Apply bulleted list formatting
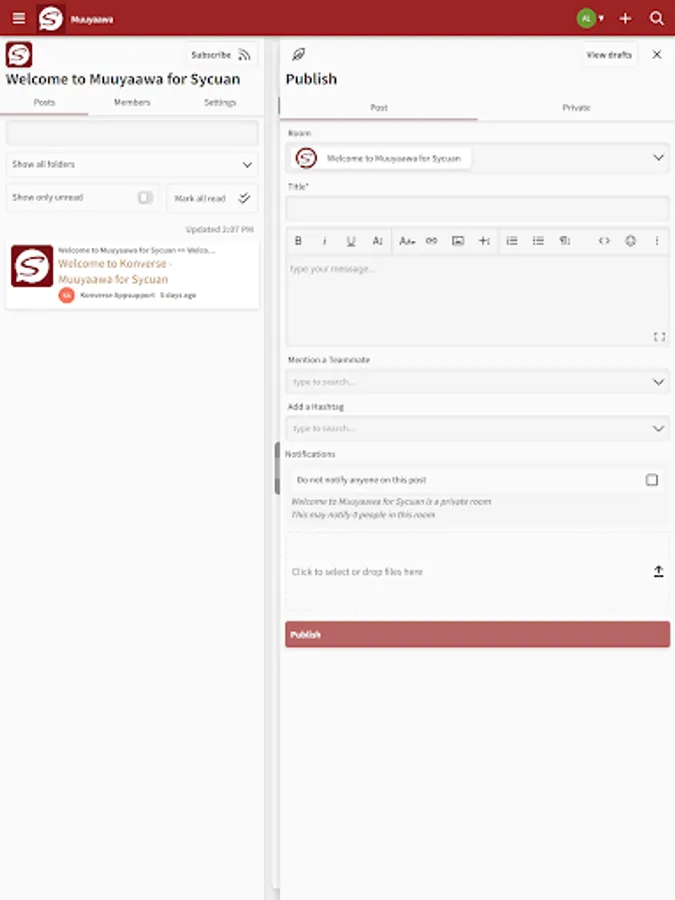This screenshot has height=900, width=675. click(x=538, y=240)
